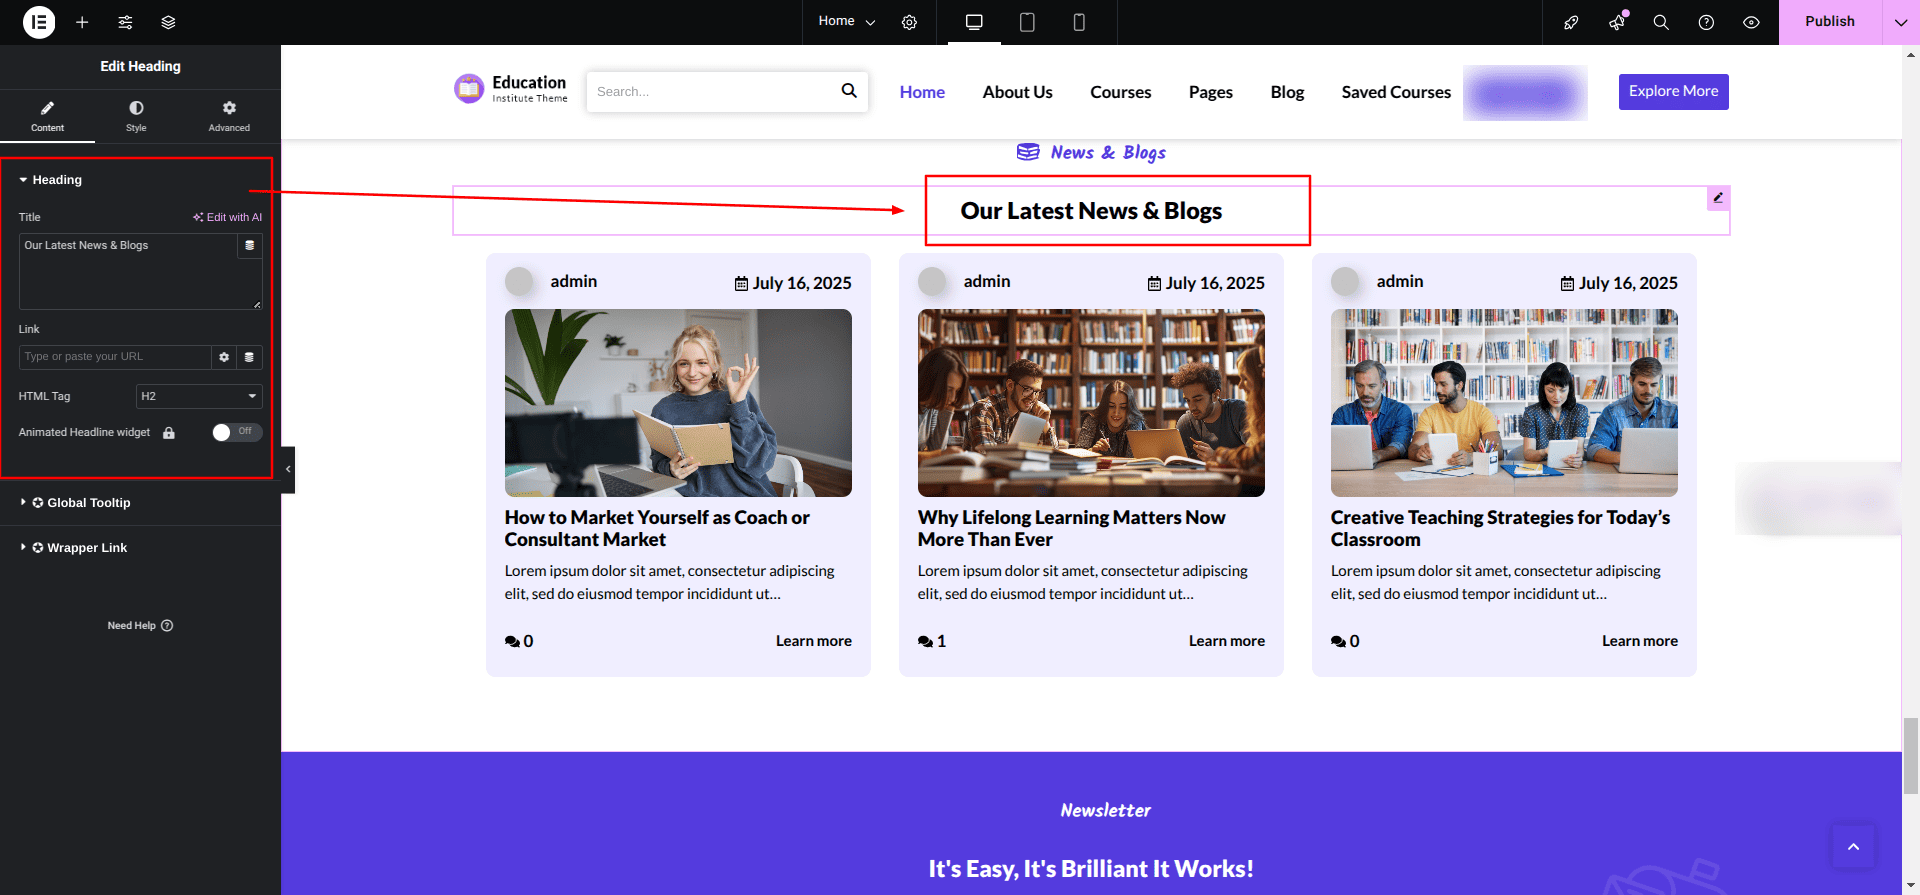Preview changes with the eye icon
The image size is (1920, 895).
click(1751, 22)
